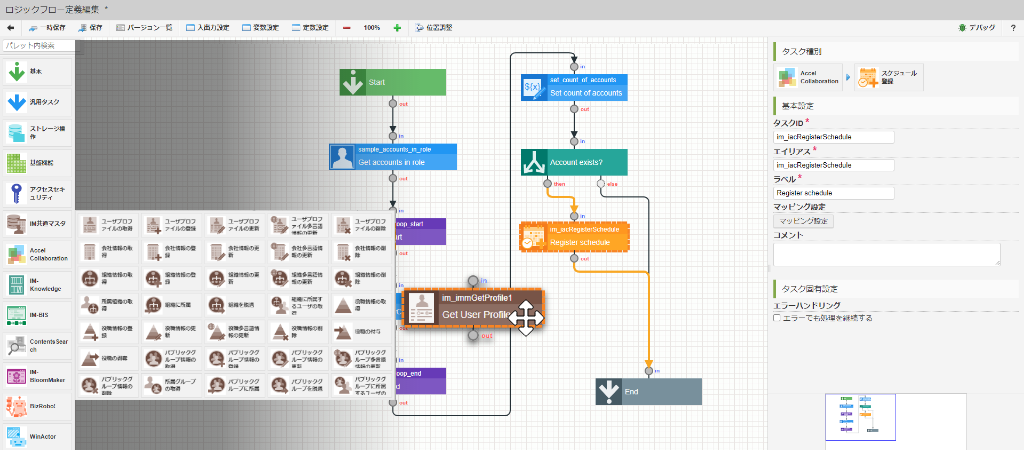Open the 汎用タスク palette category
1024x450 pixels.
click(37, 102)
